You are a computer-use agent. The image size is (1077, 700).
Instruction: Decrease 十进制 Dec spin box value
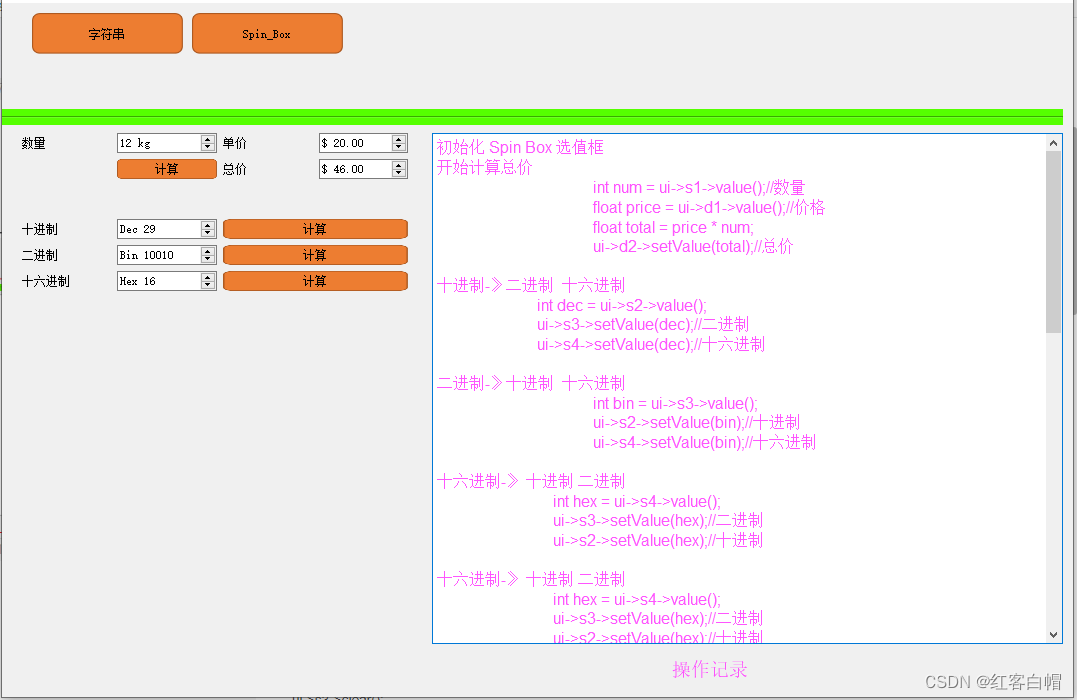point(208,233)
